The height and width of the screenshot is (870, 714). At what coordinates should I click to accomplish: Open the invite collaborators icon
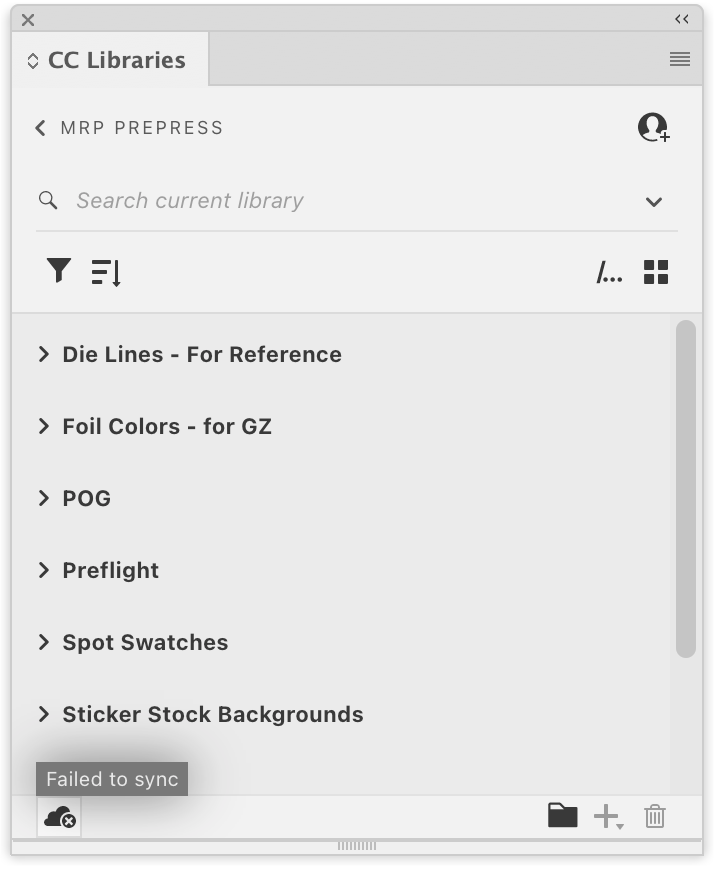[654, 127]
